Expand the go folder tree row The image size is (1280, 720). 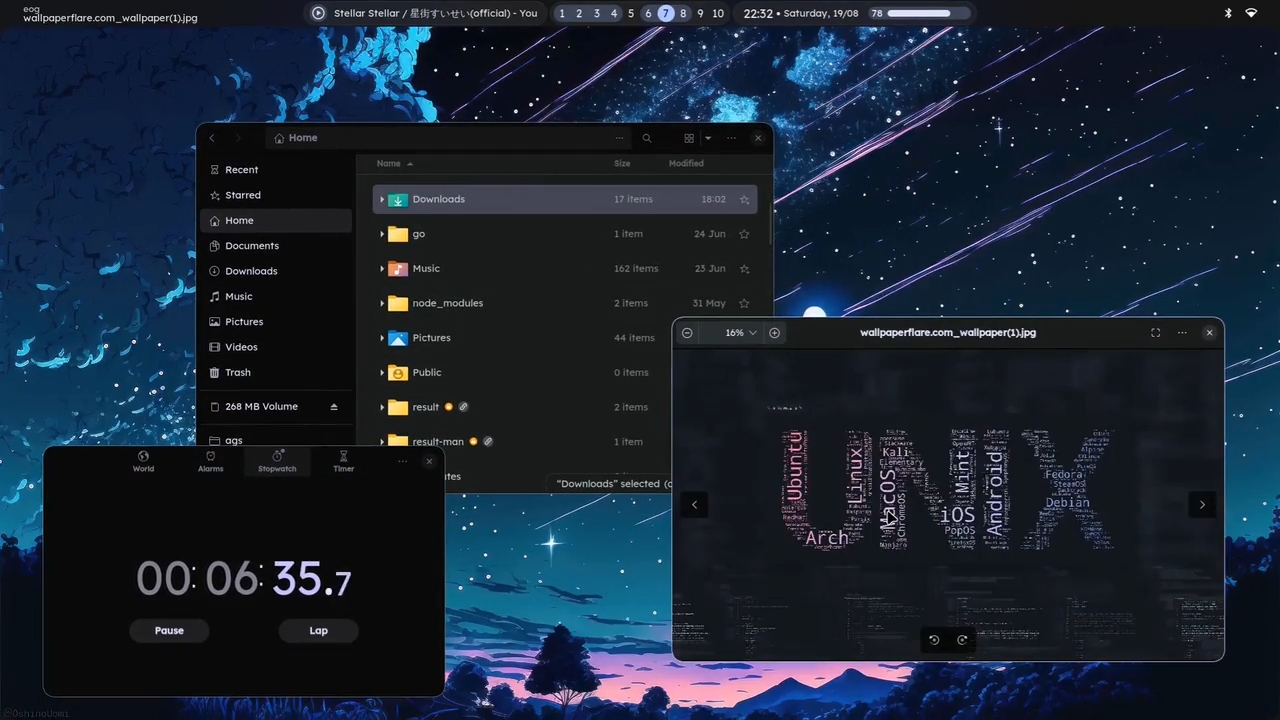(382, 234)
